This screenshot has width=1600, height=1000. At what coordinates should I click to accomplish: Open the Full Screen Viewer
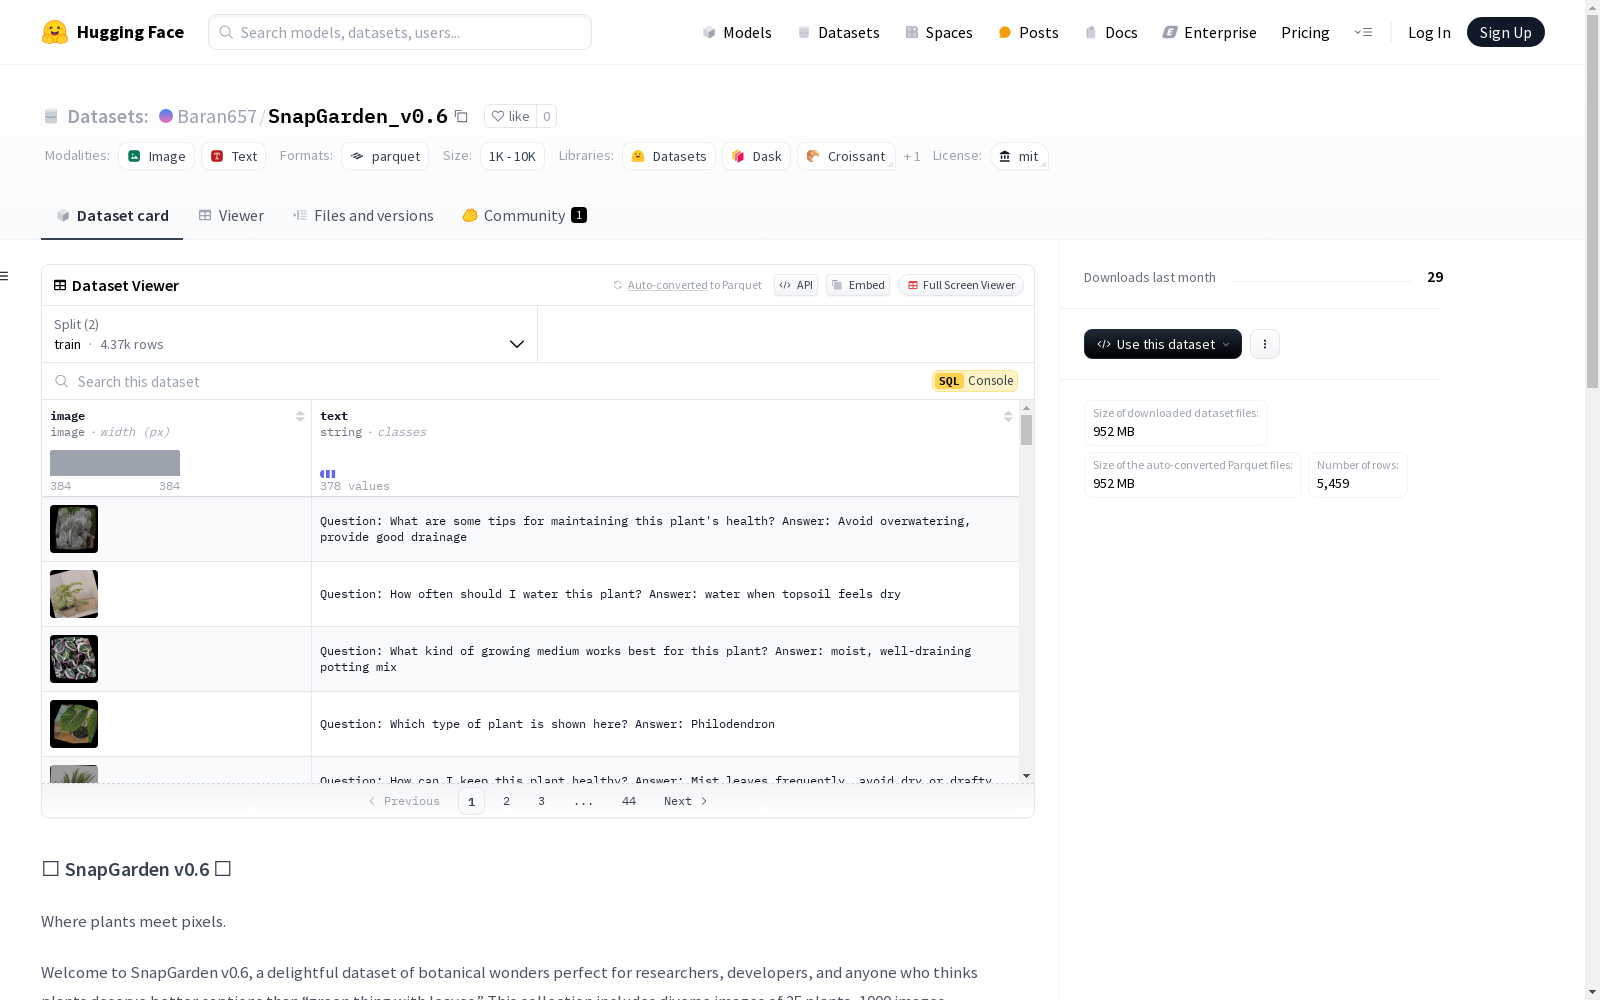tap(960, 285)
